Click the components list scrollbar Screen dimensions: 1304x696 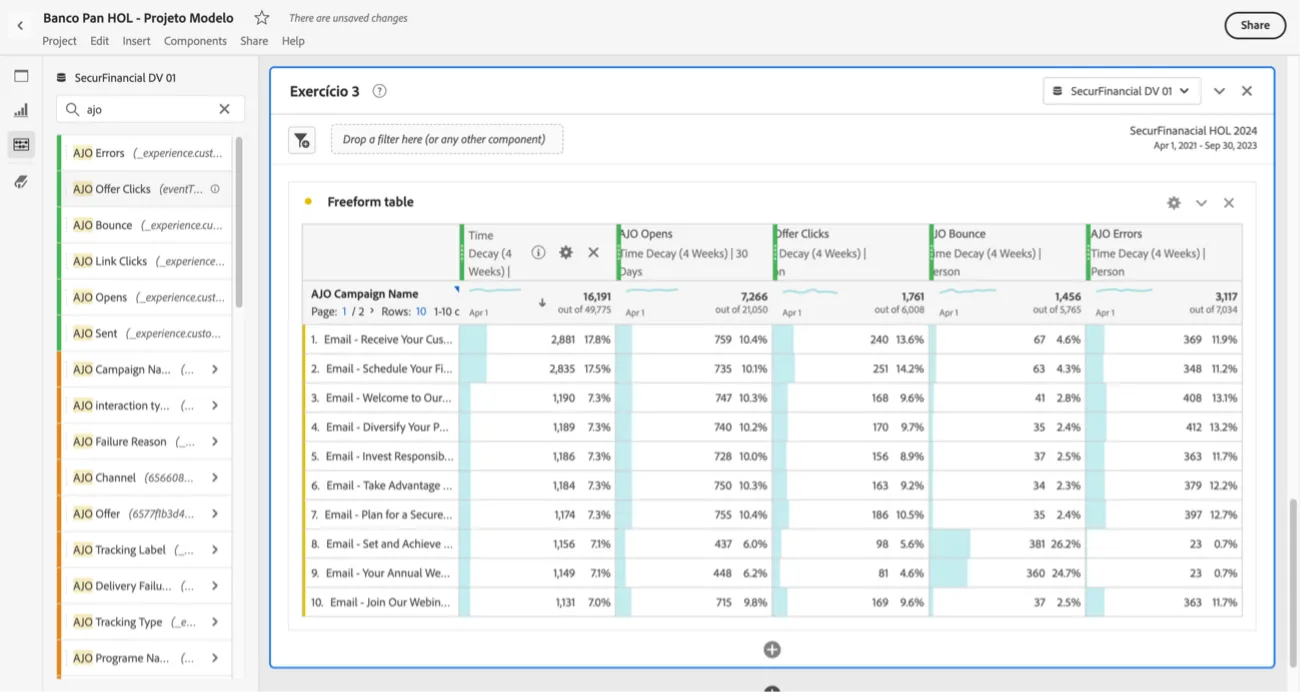239,222
